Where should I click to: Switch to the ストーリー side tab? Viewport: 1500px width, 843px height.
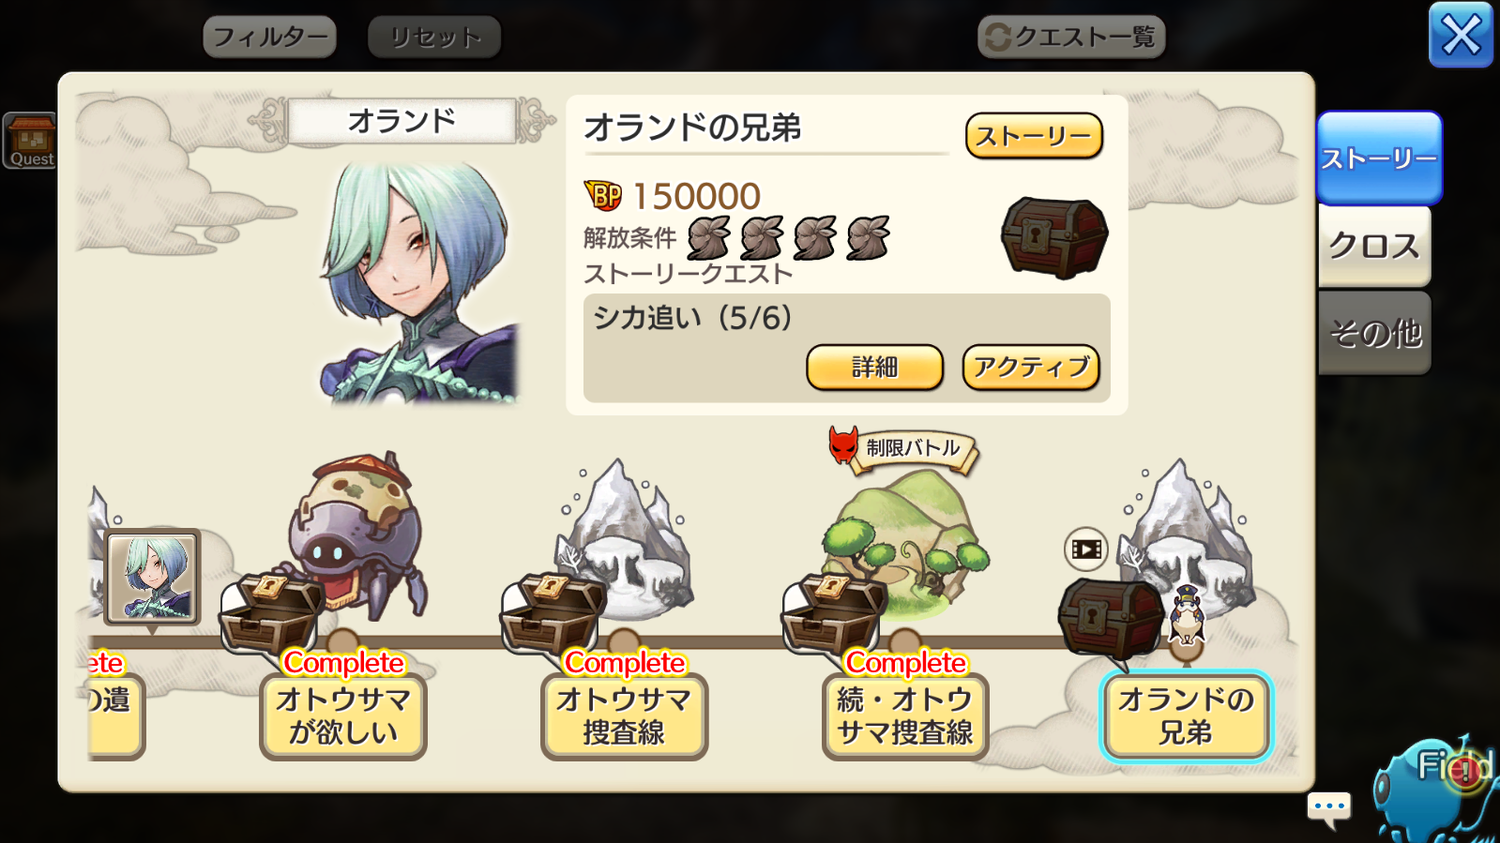tap(1379, 158)
